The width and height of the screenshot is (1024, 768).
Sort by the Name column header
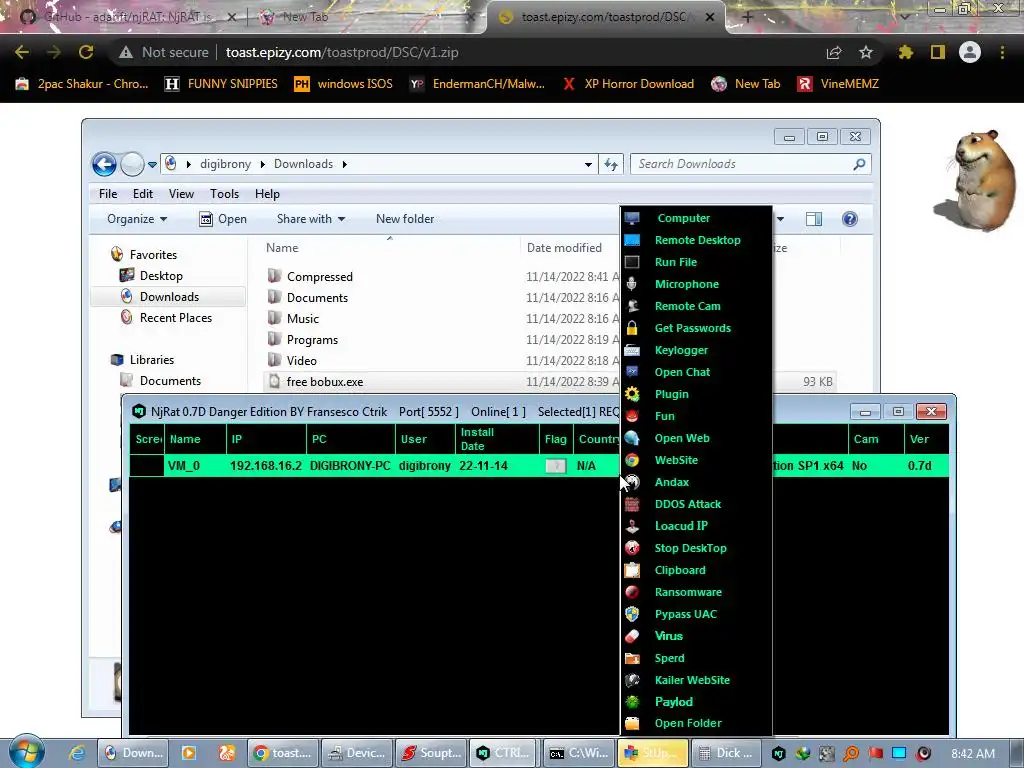click(x=282, y=248)
